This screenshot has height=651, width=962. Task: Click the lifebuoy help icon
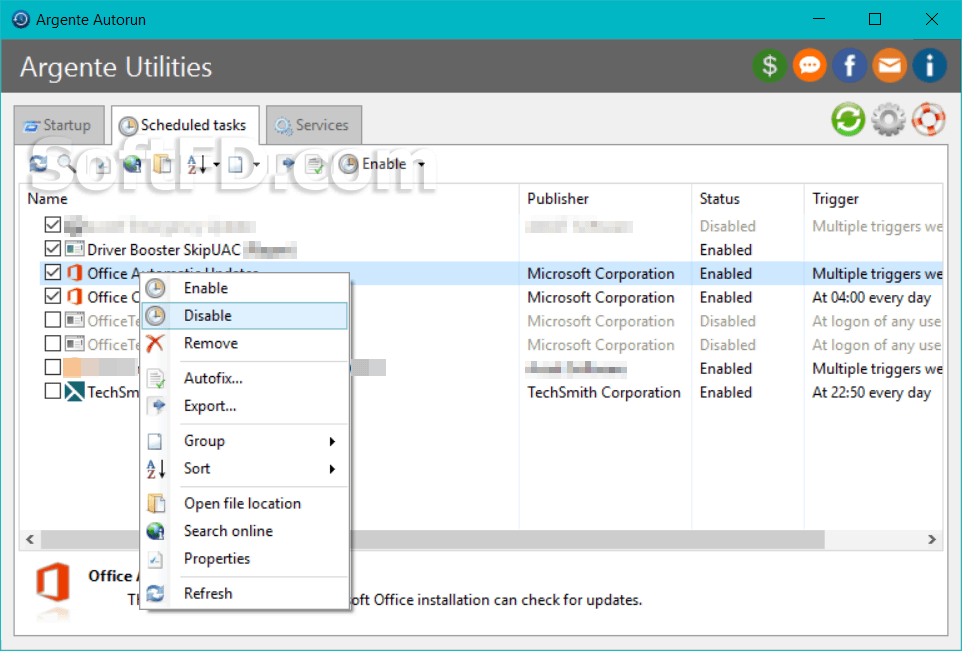928,119
